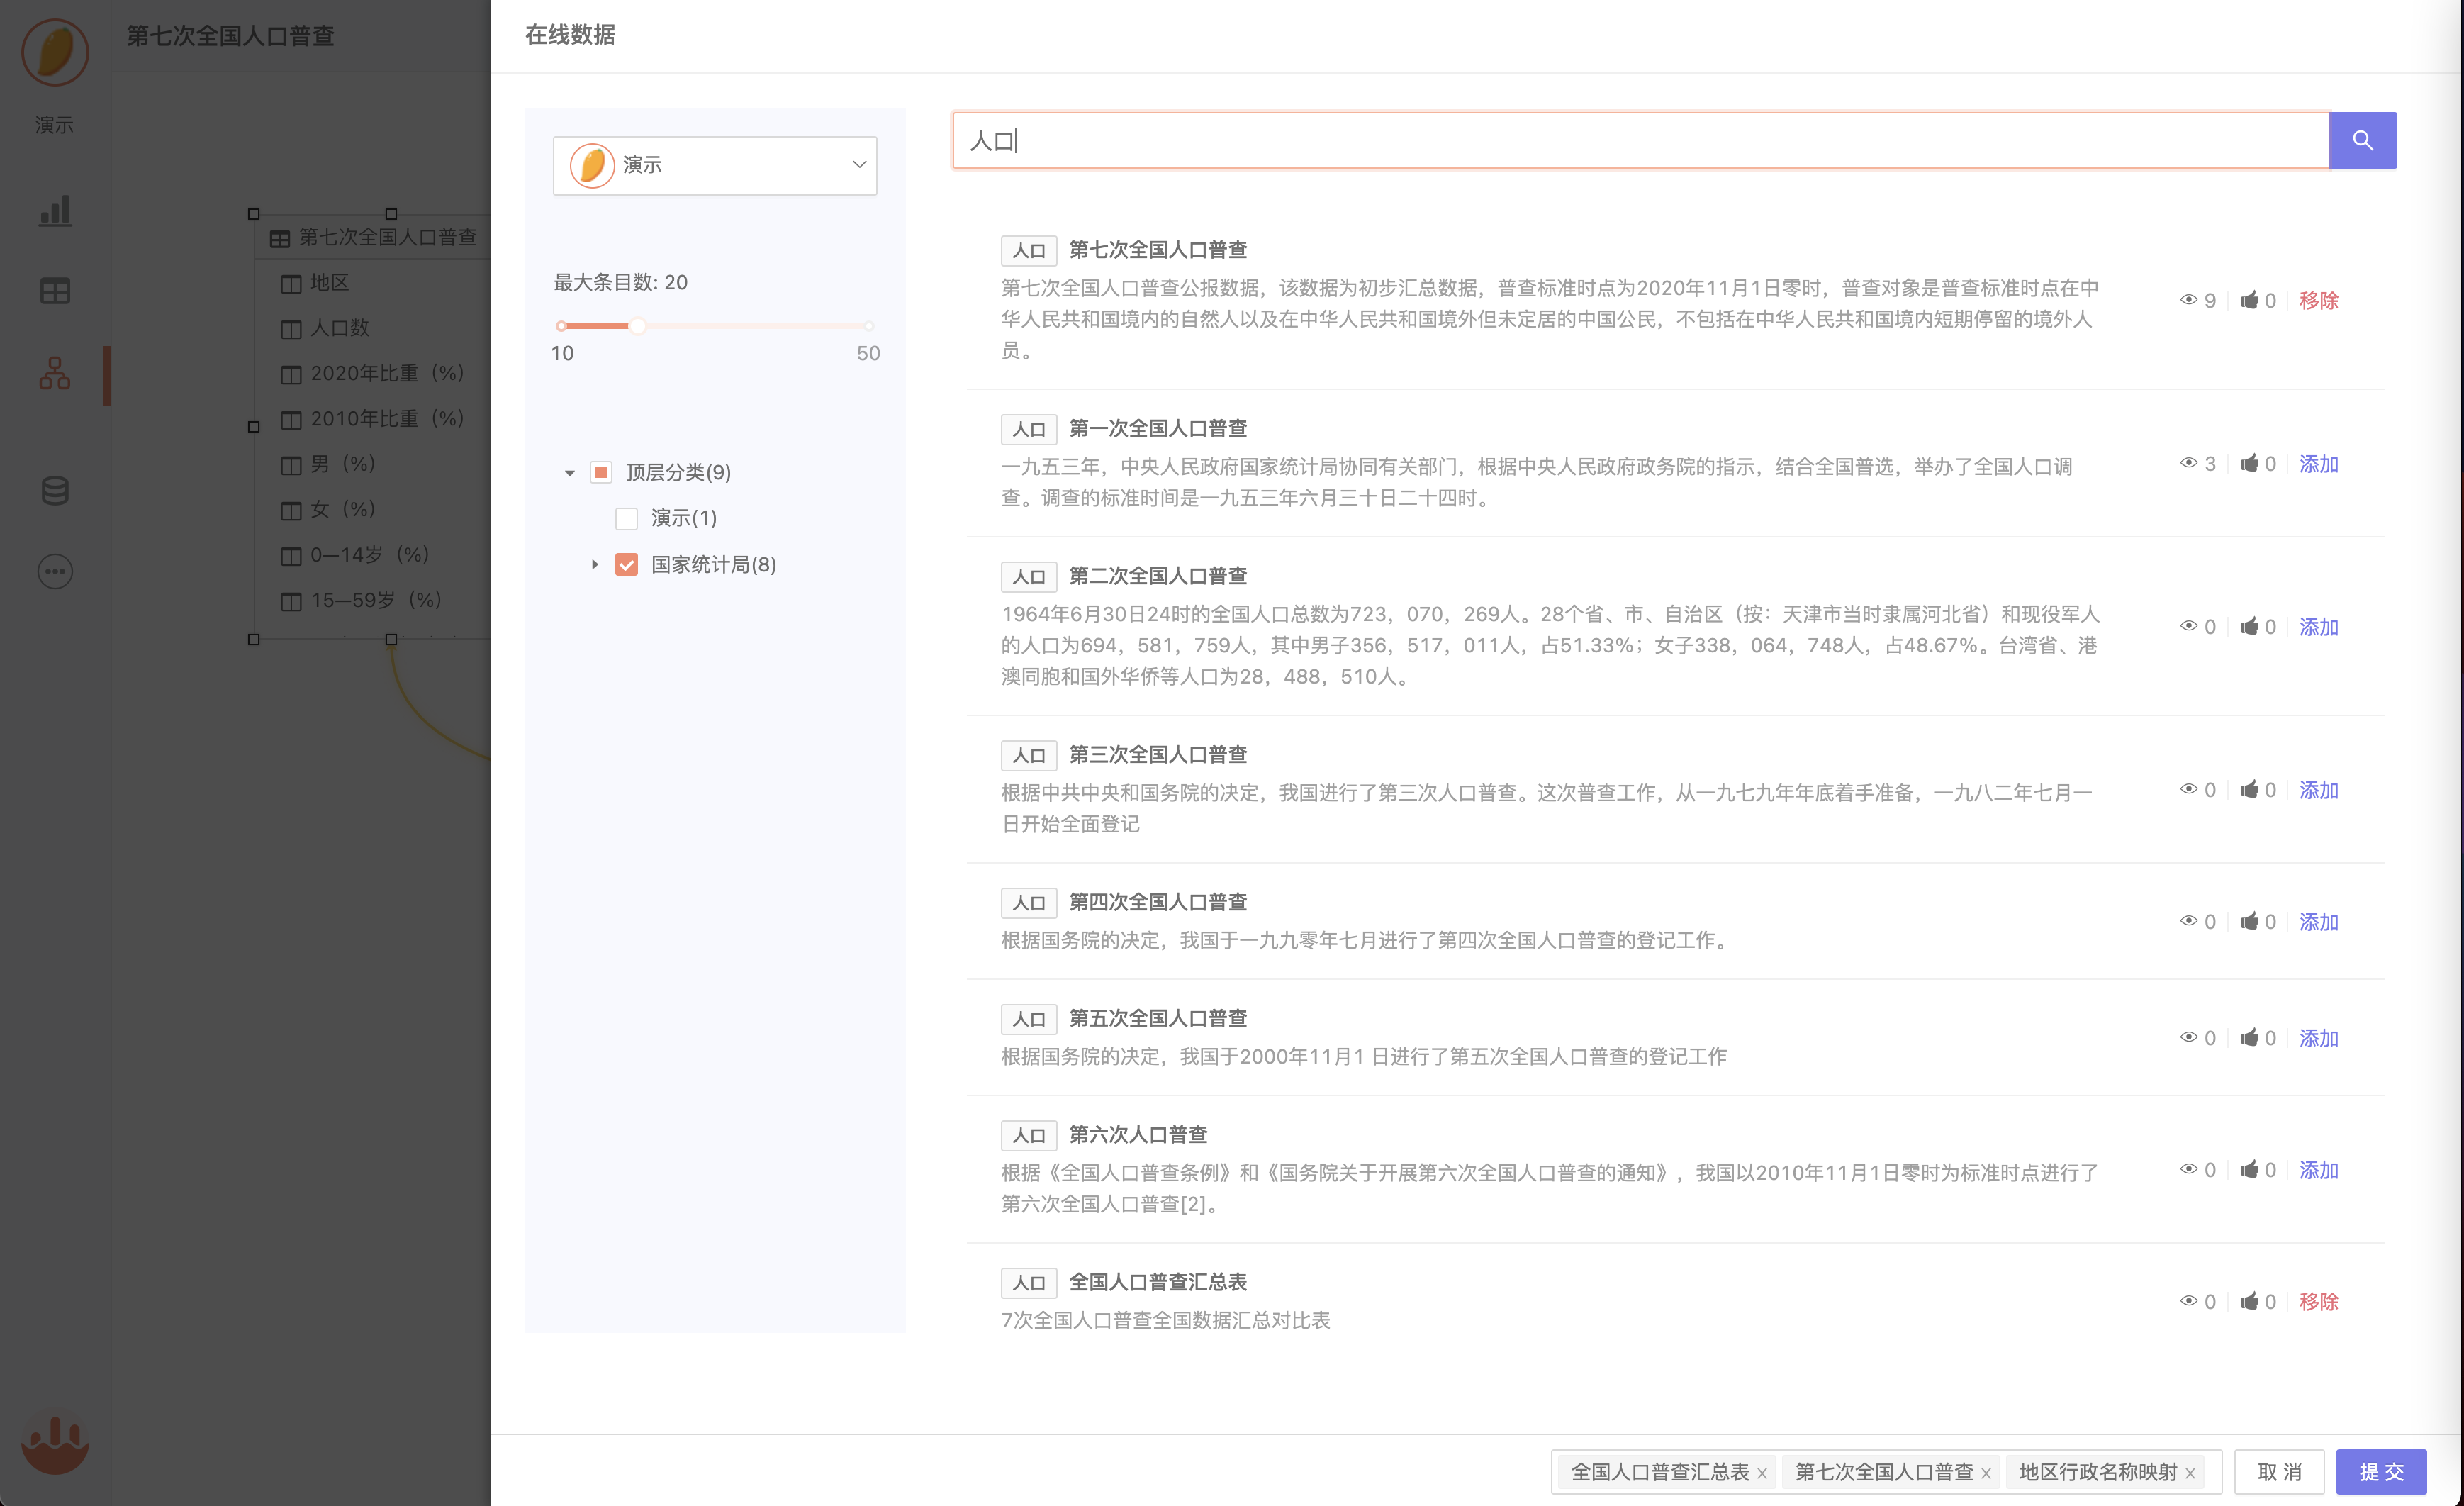Click 添加 for 第三次全国人口普查
The width and height of the screenshot is (2464, 1506).
[2318, 789]
